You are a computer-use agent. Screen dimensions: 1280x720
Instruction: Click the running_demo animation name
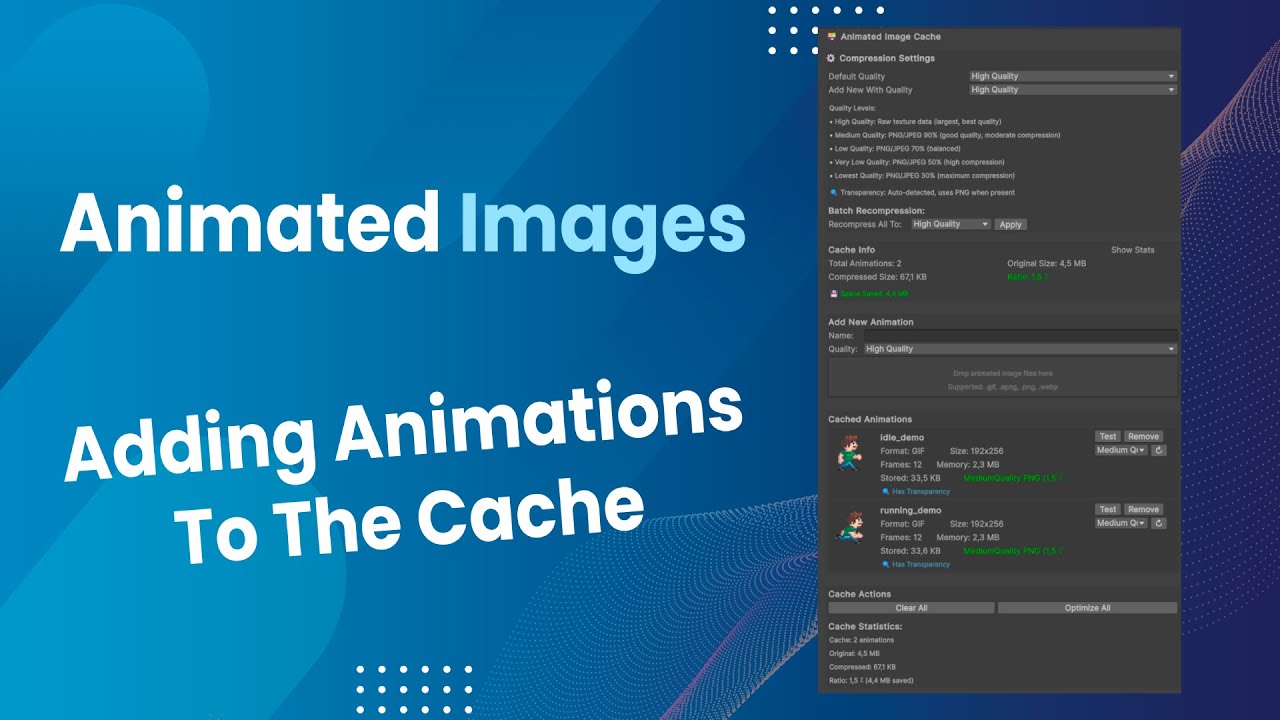pos(910,510)
